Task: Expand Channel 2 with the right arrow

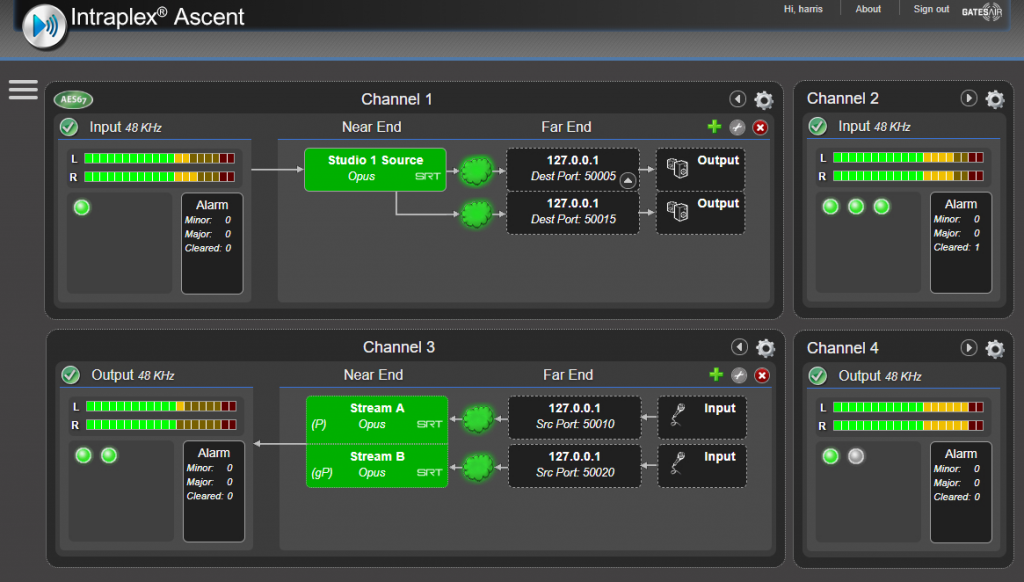Action: tap(968, 98)
